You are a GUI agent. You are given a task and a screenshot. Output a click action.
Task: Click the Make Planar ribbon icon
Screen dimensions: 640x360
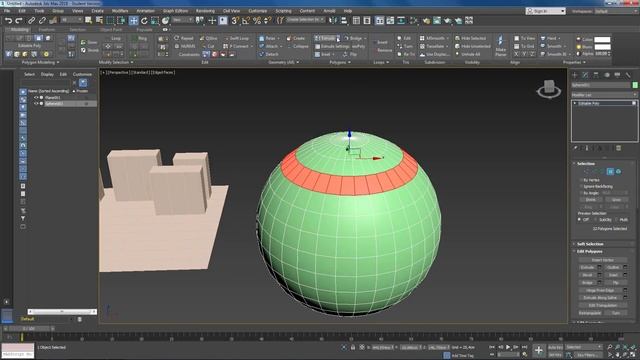500,45
